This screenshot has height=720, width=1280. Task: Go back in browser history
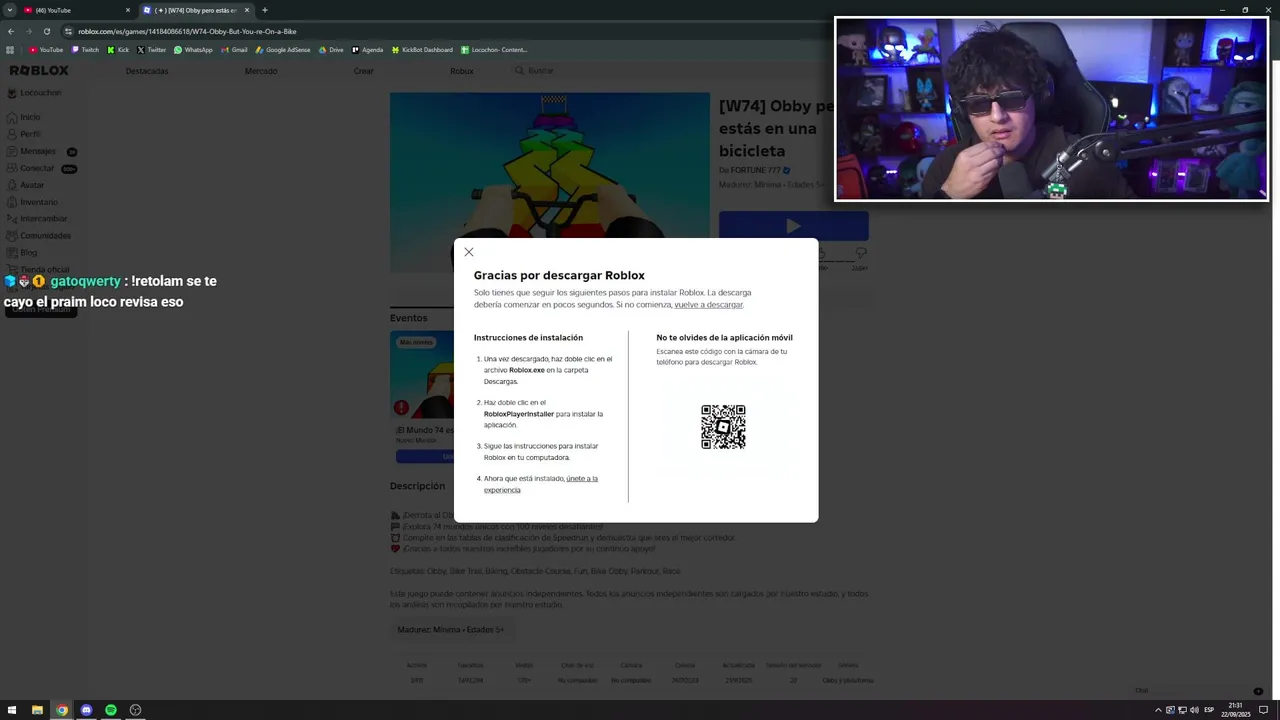(10, 31)
